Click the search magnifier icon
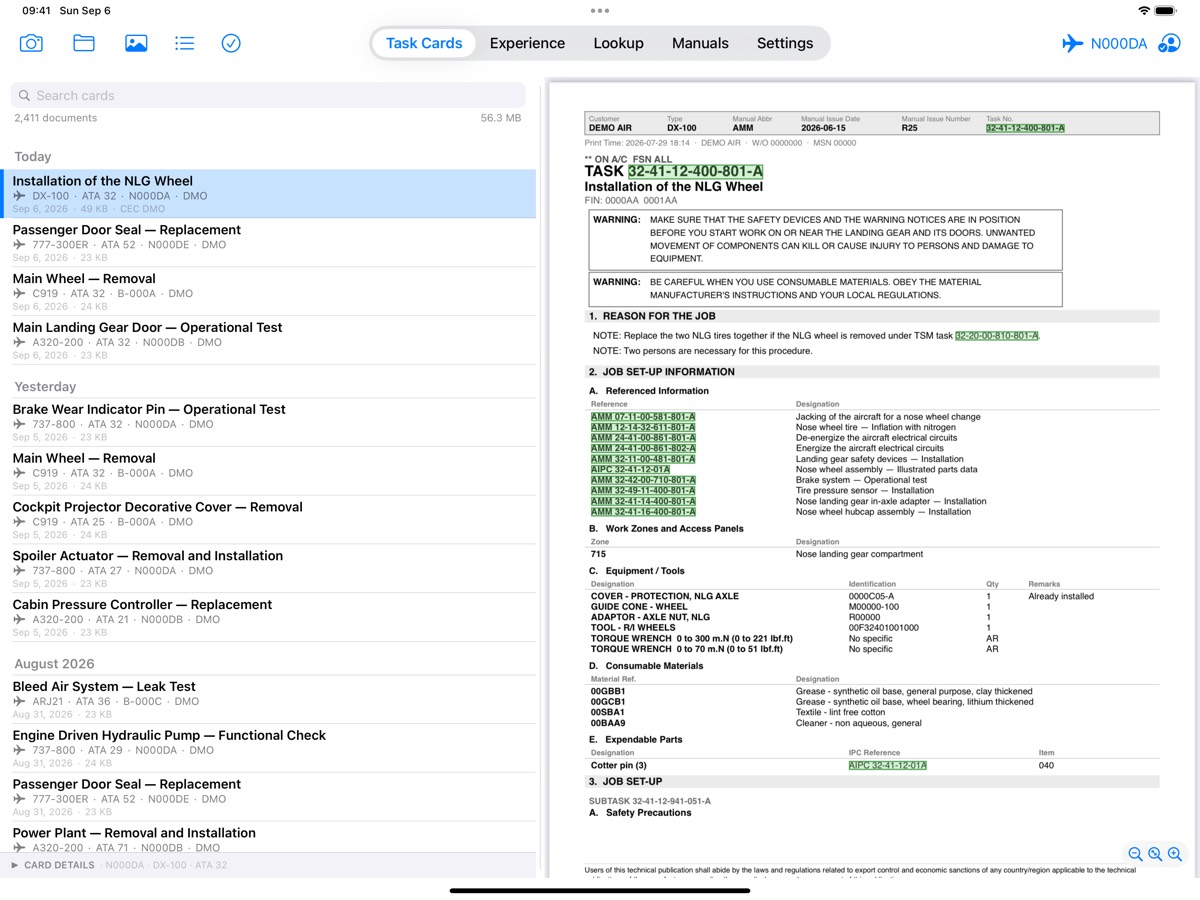The width and height of the screenshot is (1200, 900). pyautogui.click(x=25, y=96)
